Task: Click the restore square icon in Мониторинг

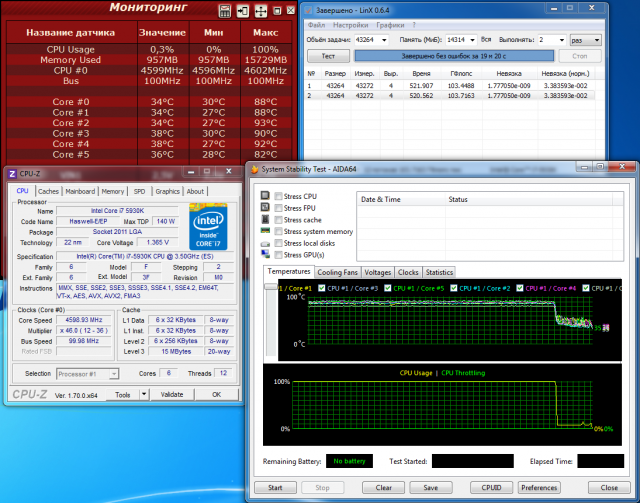Action: (x=277, y=11)
